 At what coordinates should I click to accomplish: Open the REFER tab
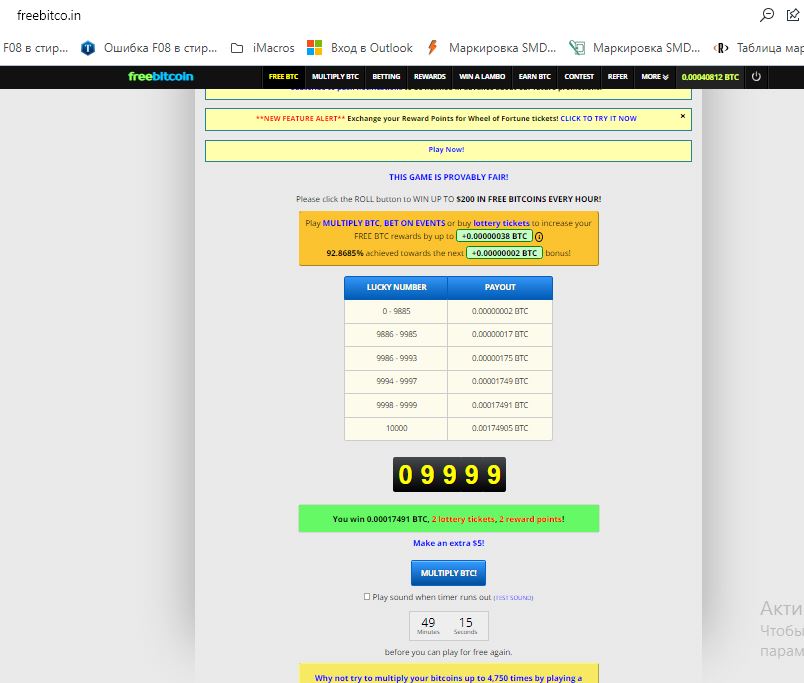pos(617,76)
